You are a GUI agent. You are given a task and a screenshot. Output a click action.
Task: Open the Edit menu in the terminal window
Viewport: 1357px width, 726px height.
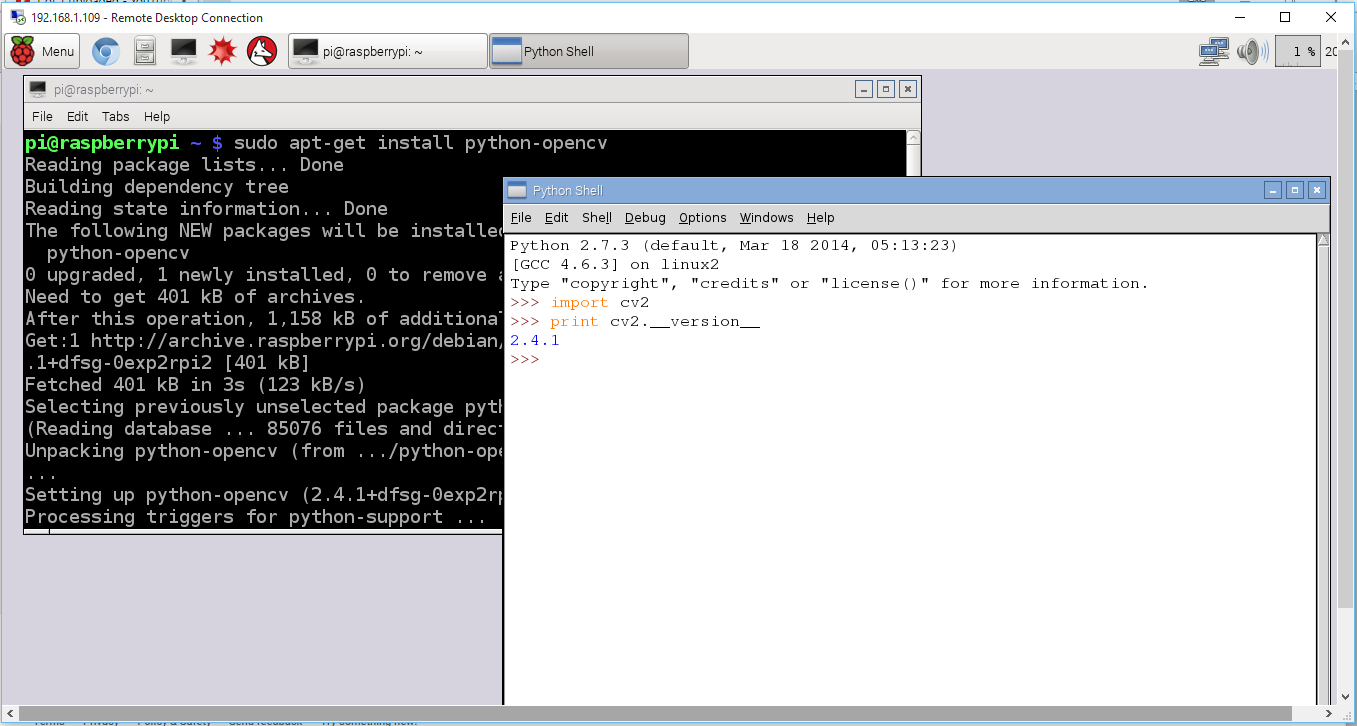(77, 117)
